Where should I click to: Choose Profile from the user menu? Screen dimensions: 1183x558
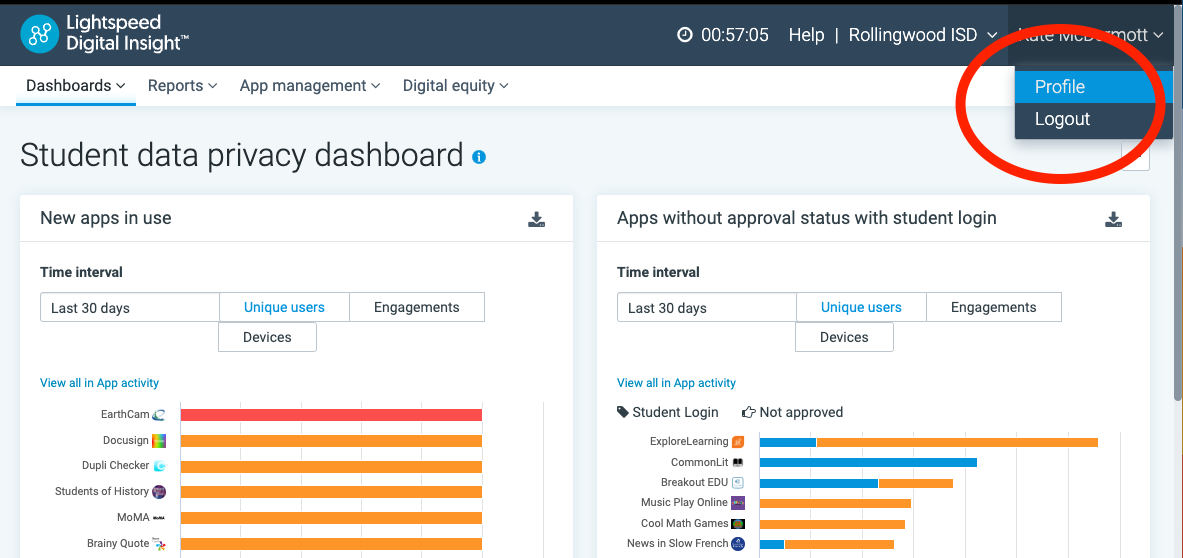[x=1094, y=87]
